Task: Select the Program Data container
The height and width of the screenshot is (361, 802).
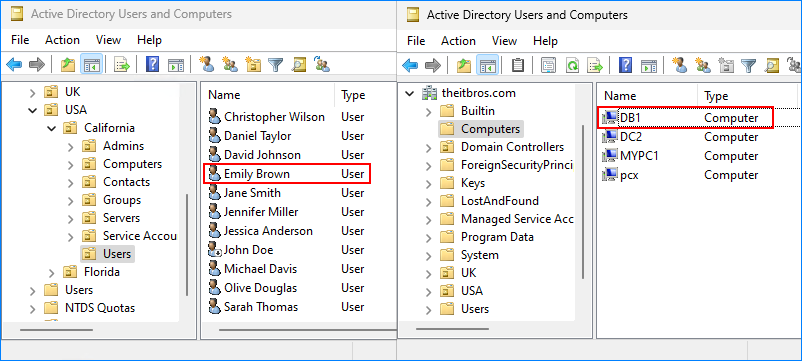Action: coord(497,237)
